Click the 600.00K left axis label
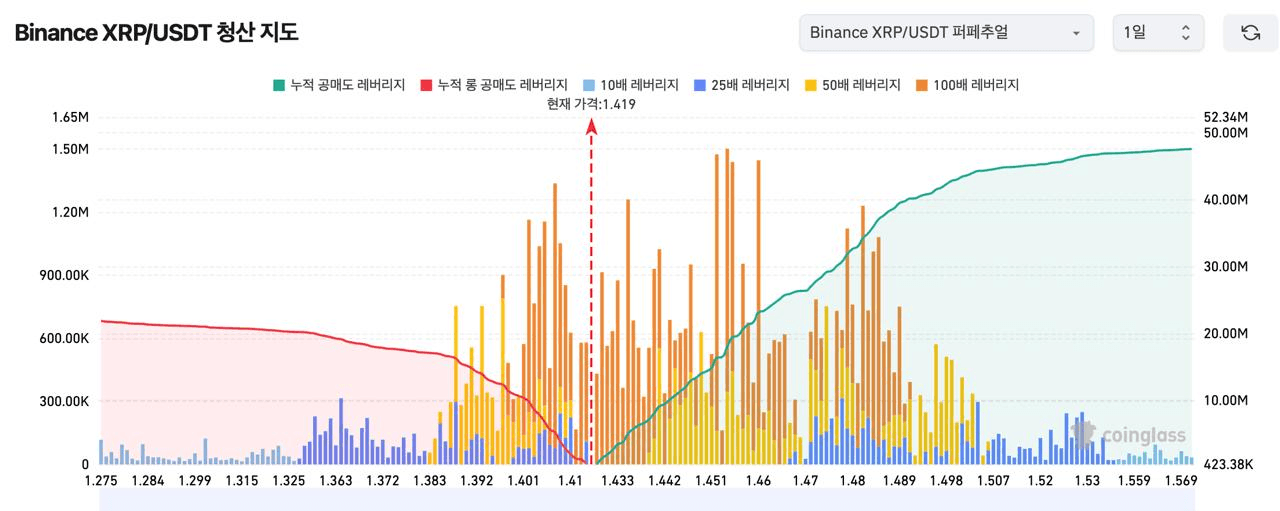This screenshot has height=511, width=1280. tap(63, 338)
